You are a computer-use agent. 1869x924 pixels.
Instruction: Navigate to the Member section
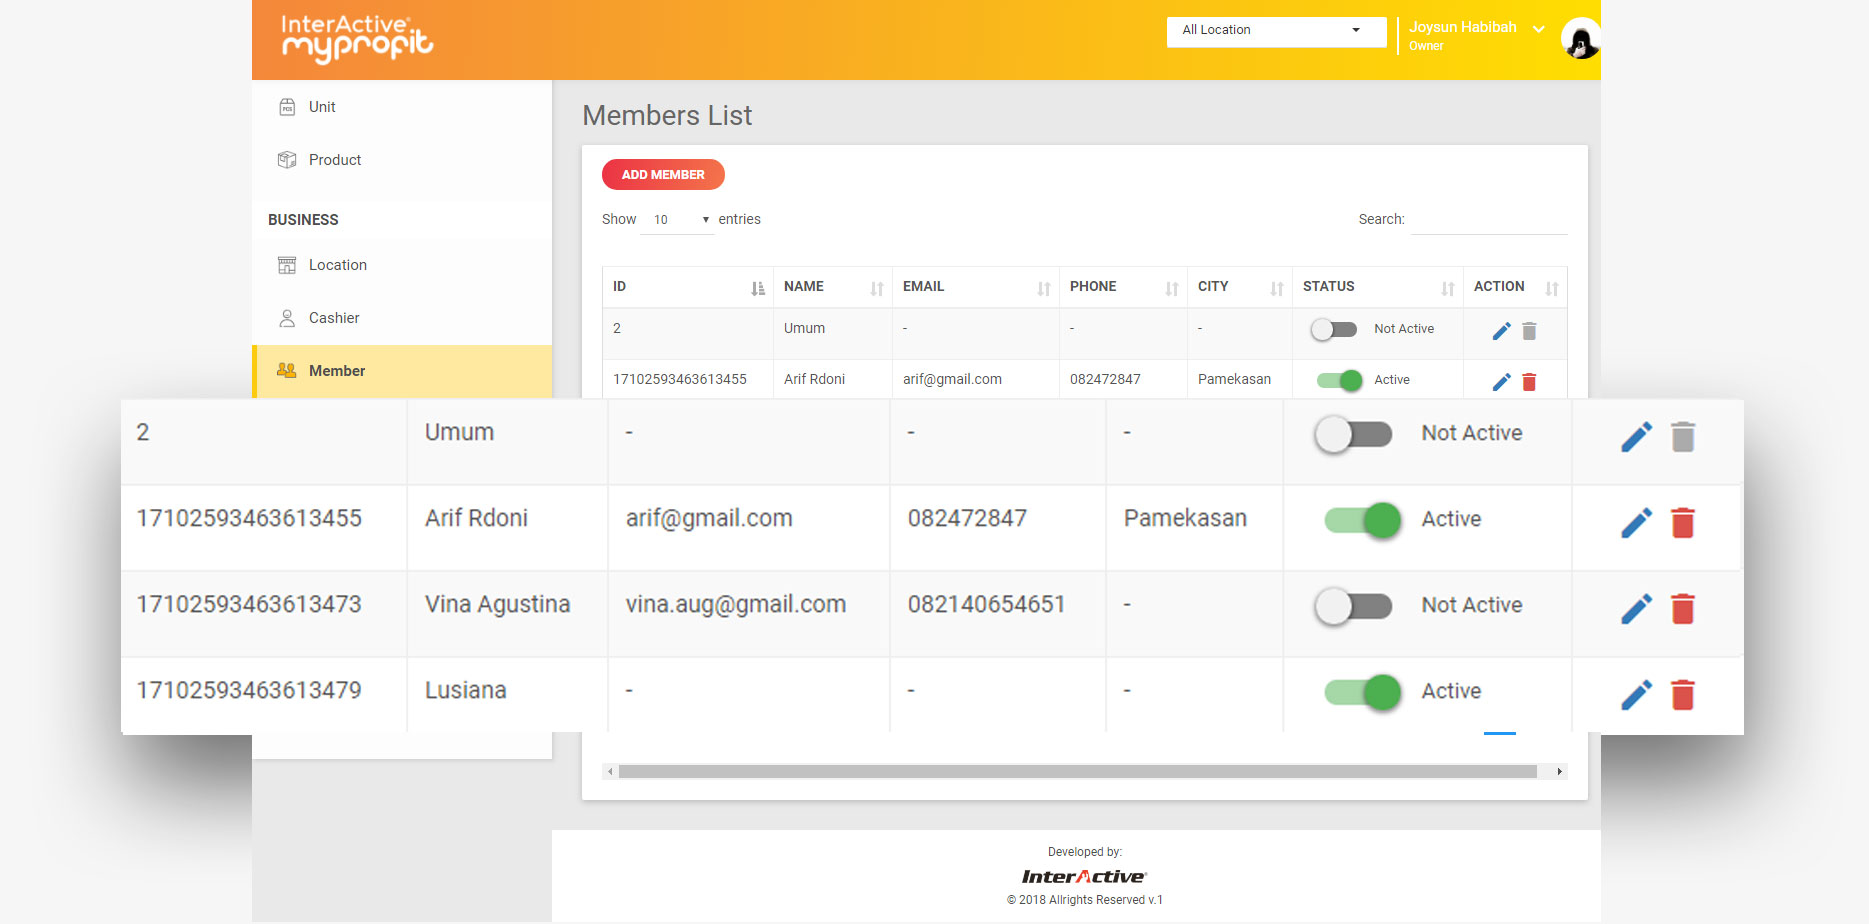point(337,370)
